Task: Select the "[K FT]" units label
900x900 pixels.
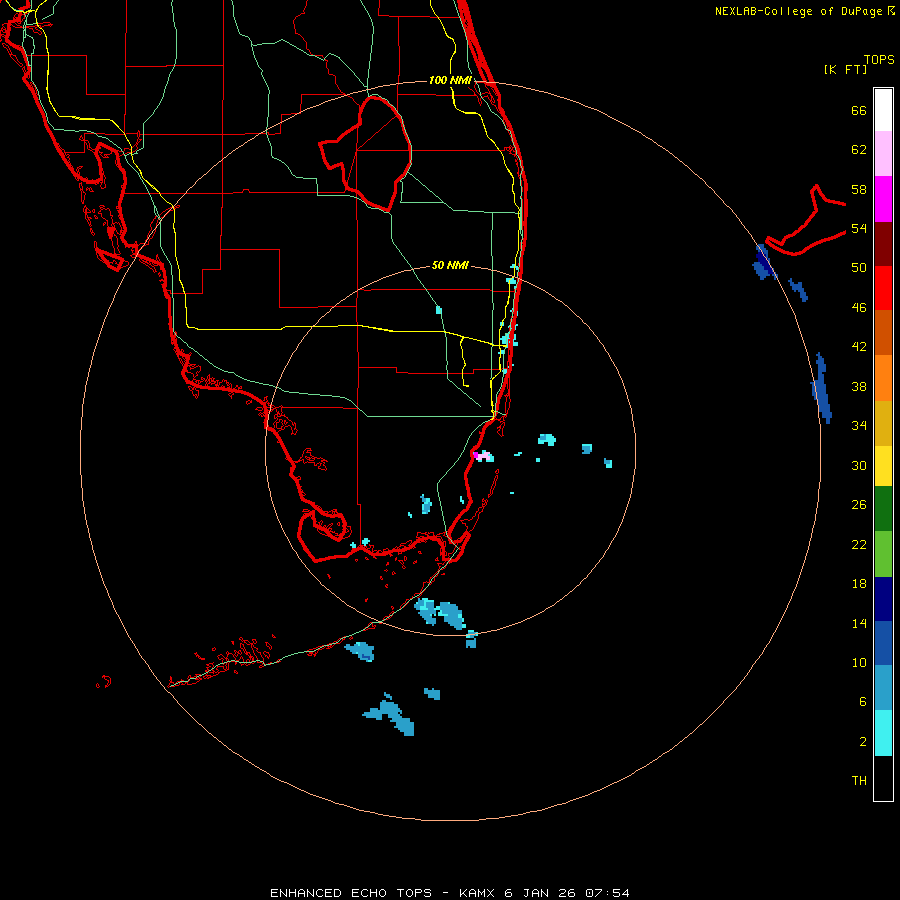Action: click(845, 70)
